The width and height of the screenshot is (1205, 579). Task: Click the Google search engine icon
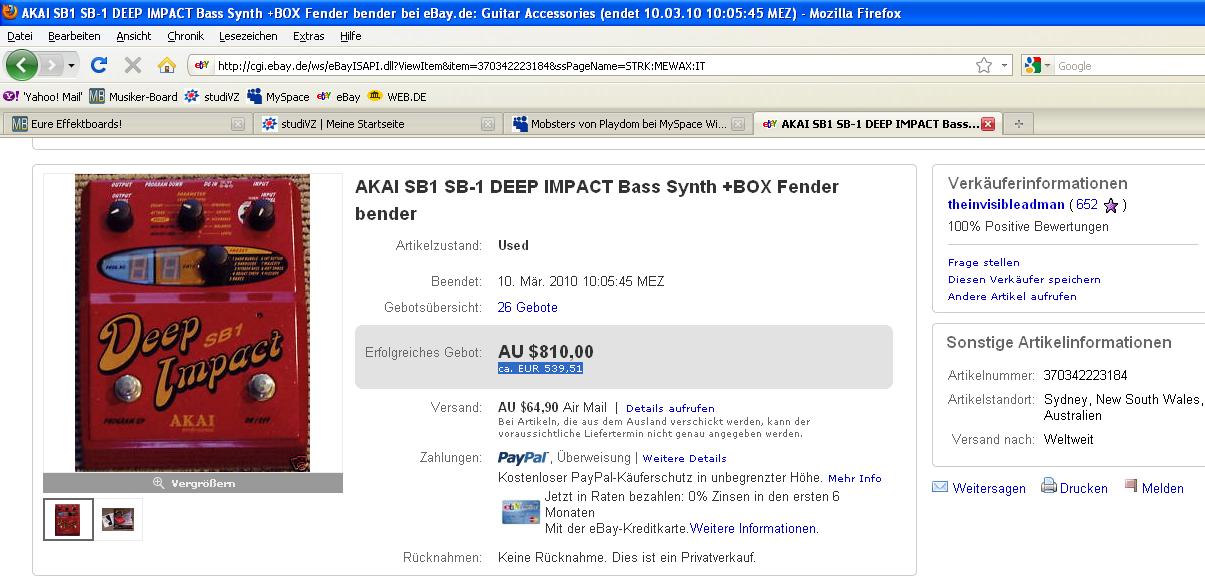pos(1032,66)
